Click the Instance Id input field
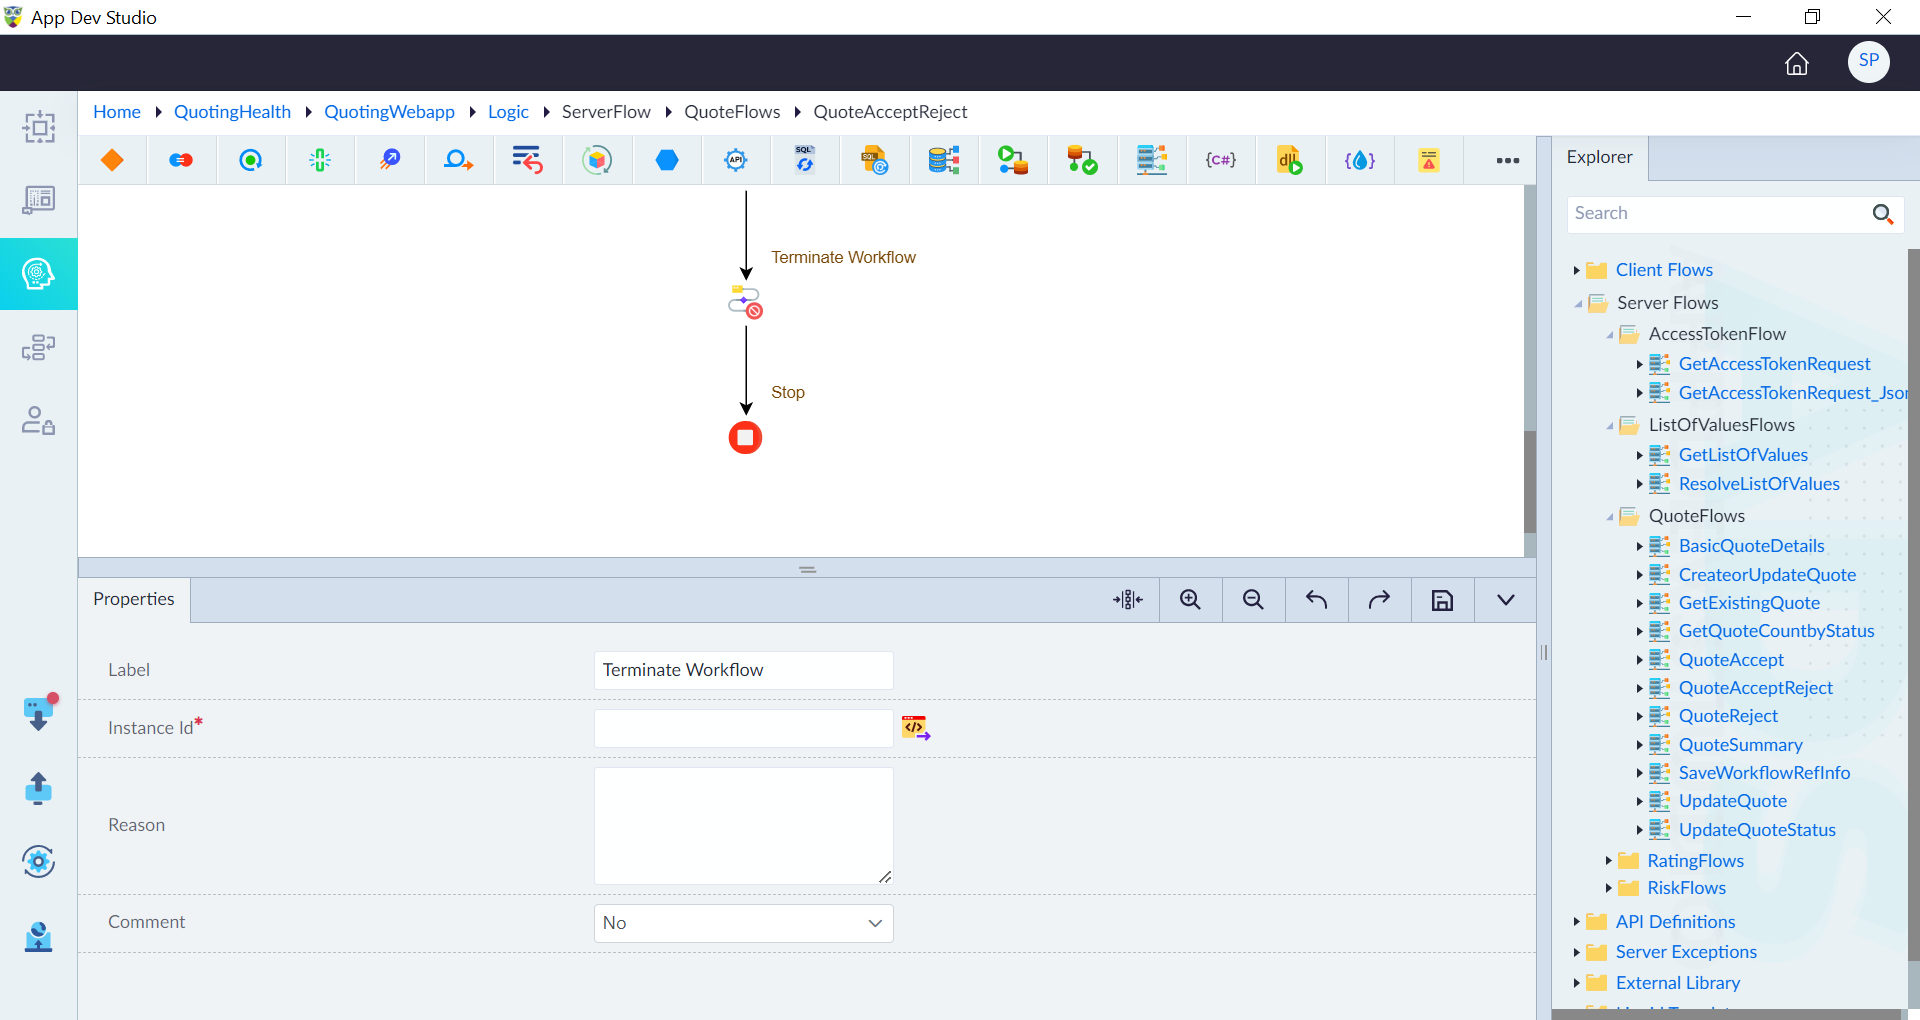Screen dimensions: 1920x1020 click(743, 728)
